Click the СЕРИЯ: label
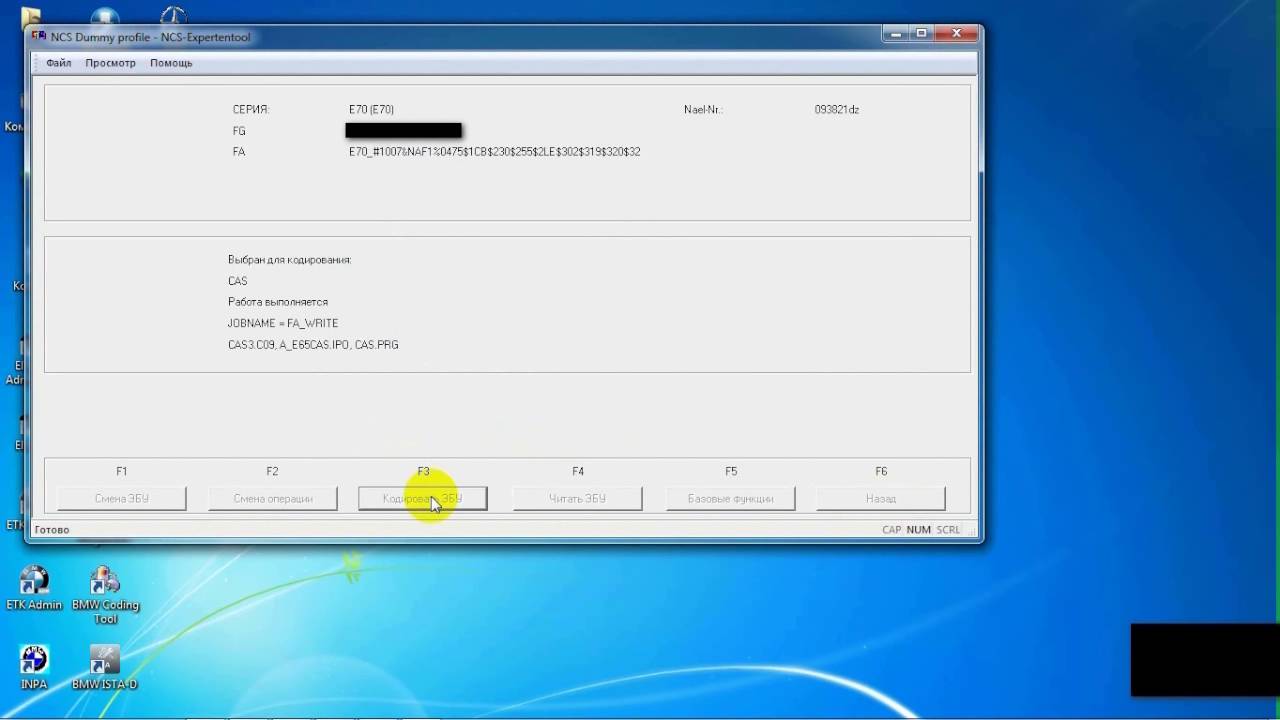 click(251, 109)
